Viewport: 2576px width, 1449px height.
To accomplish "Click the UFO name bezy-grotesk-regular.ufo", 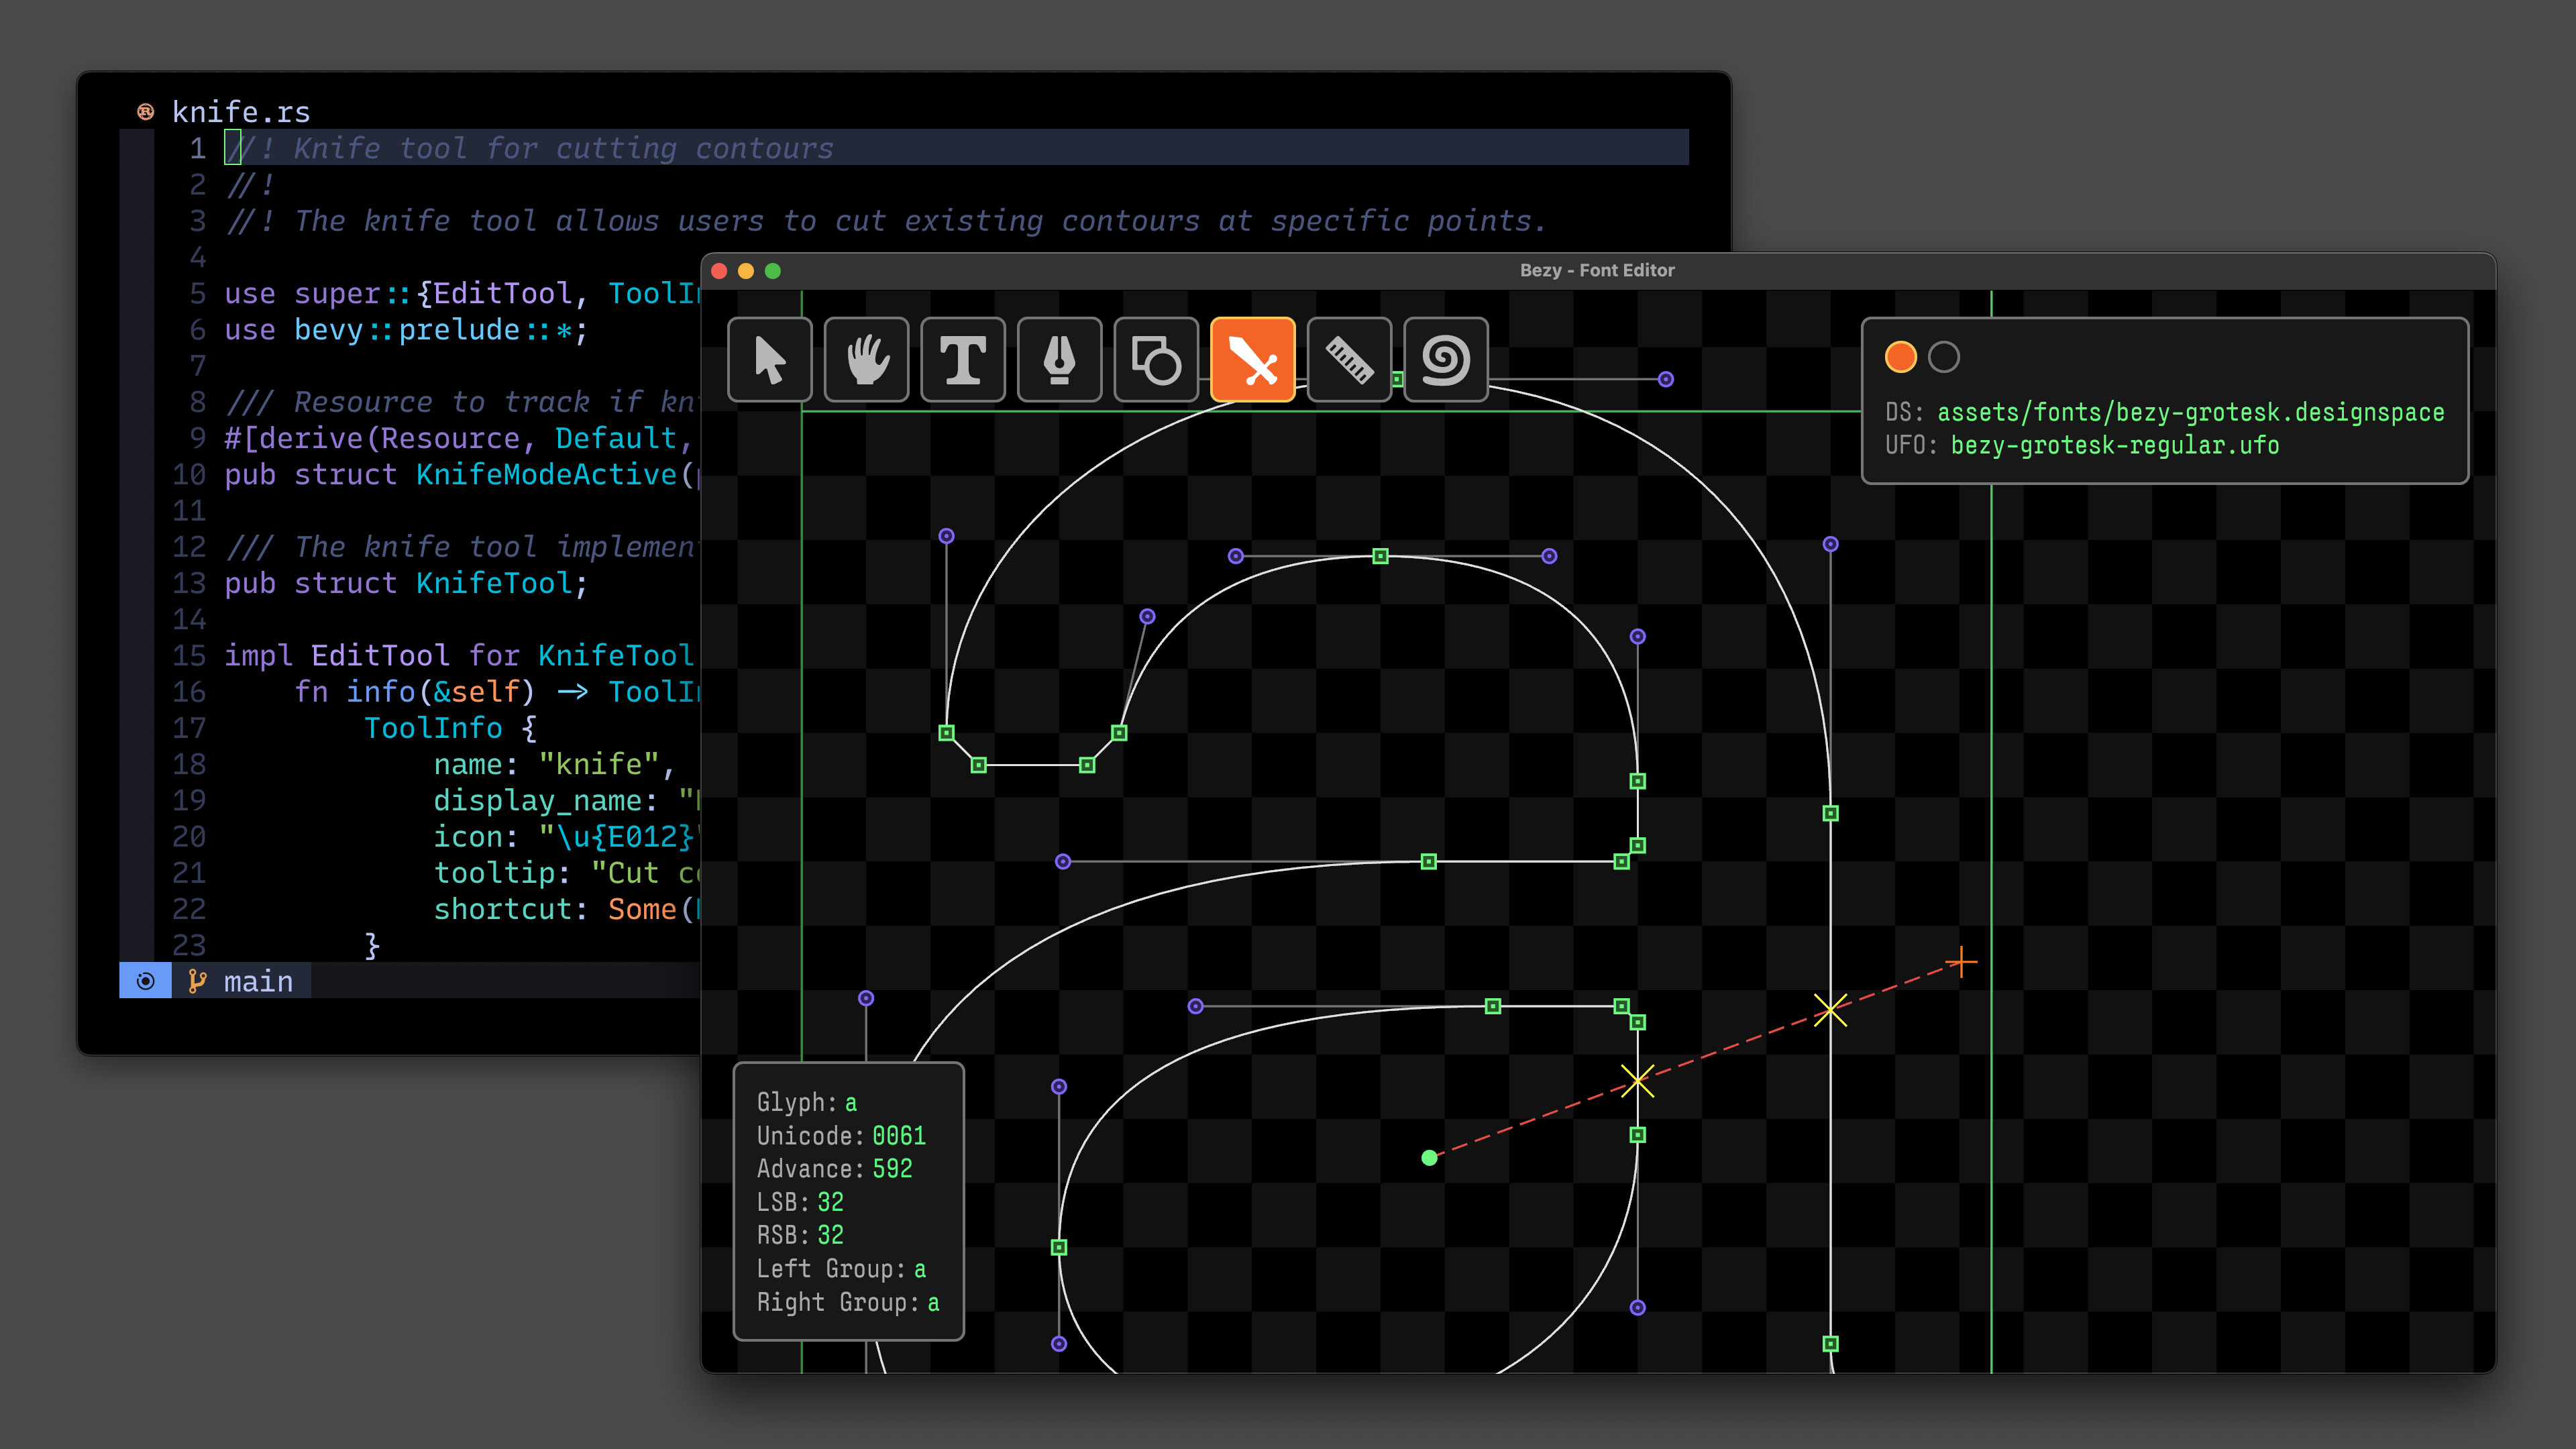I will click(2115, 445).
